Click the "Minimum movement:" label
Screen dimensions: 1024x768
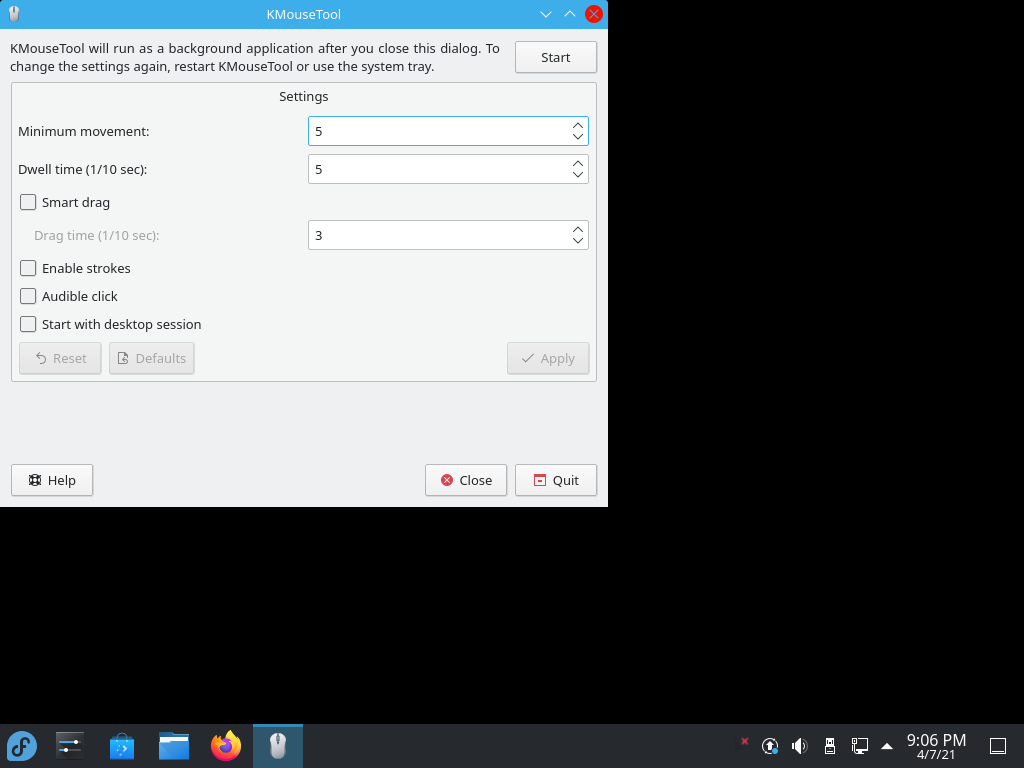coord(84,131)
